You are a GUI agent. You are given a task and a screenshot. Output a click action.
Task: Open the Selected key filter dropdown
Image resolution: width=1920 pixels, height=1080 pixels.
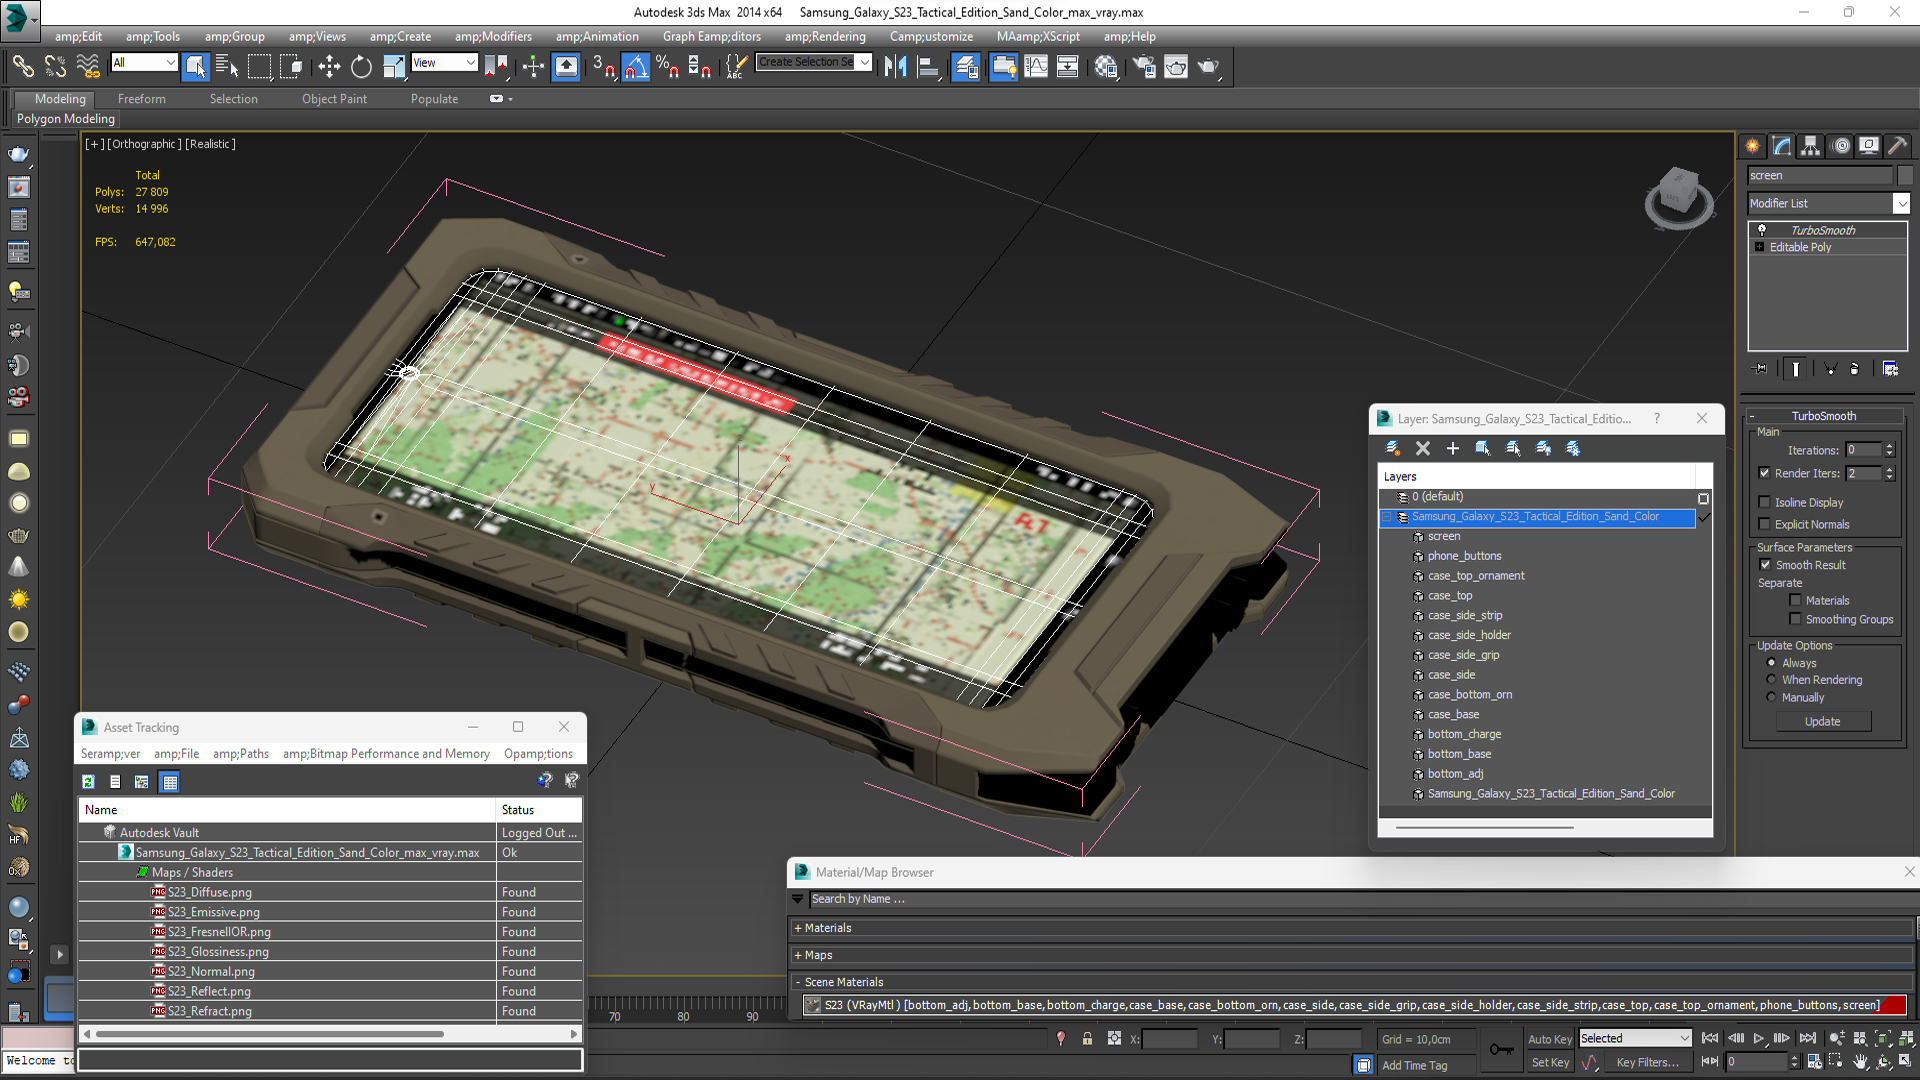click(1634, 1038)
